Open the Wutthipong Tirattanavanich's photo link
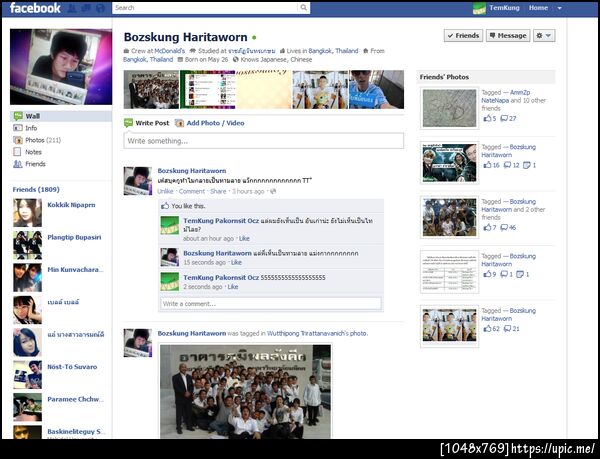The image size is (600, 459). coord(317,334)
